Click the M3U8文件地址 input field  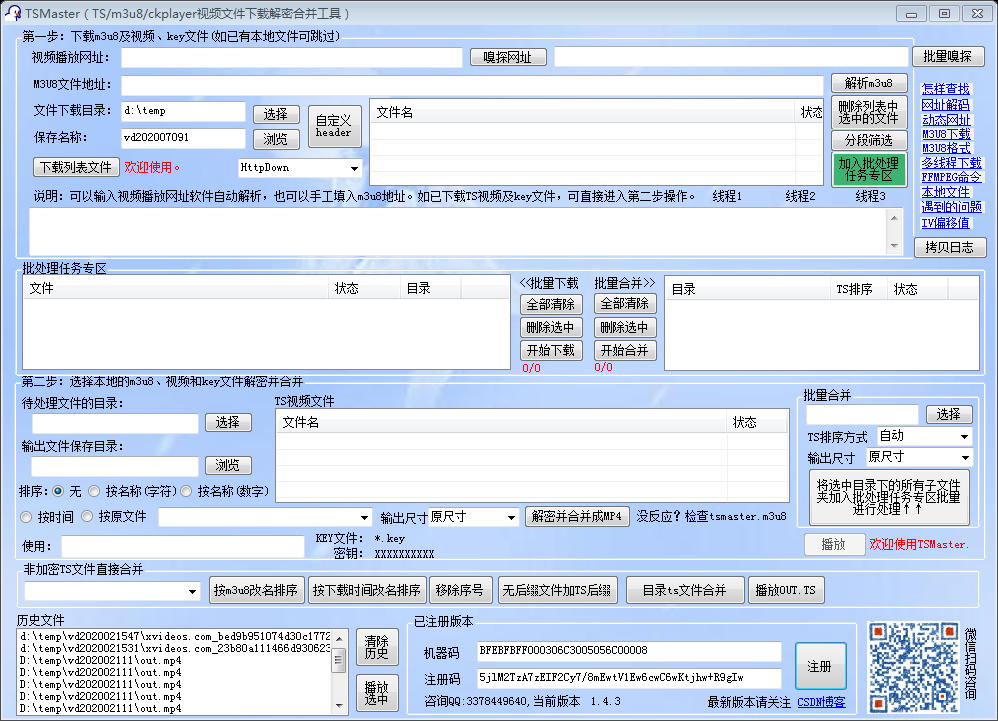pos(472,85)
